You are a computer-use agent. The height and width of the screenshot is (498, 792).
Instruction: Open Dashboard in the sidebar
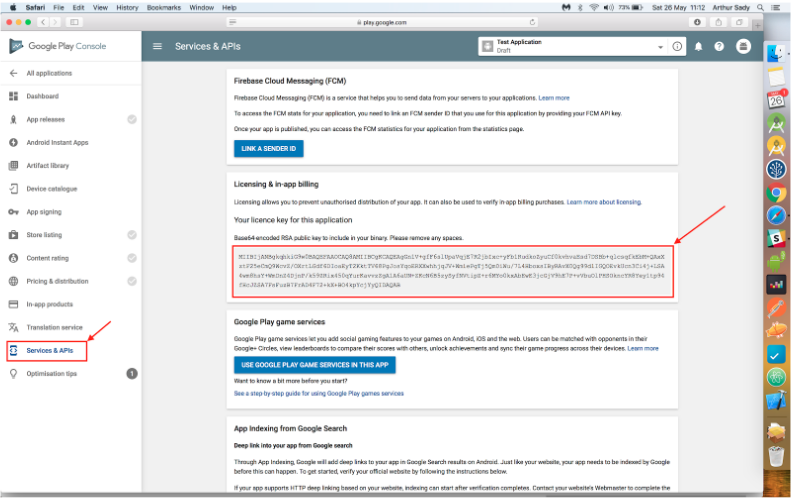(x=42, y=96)
